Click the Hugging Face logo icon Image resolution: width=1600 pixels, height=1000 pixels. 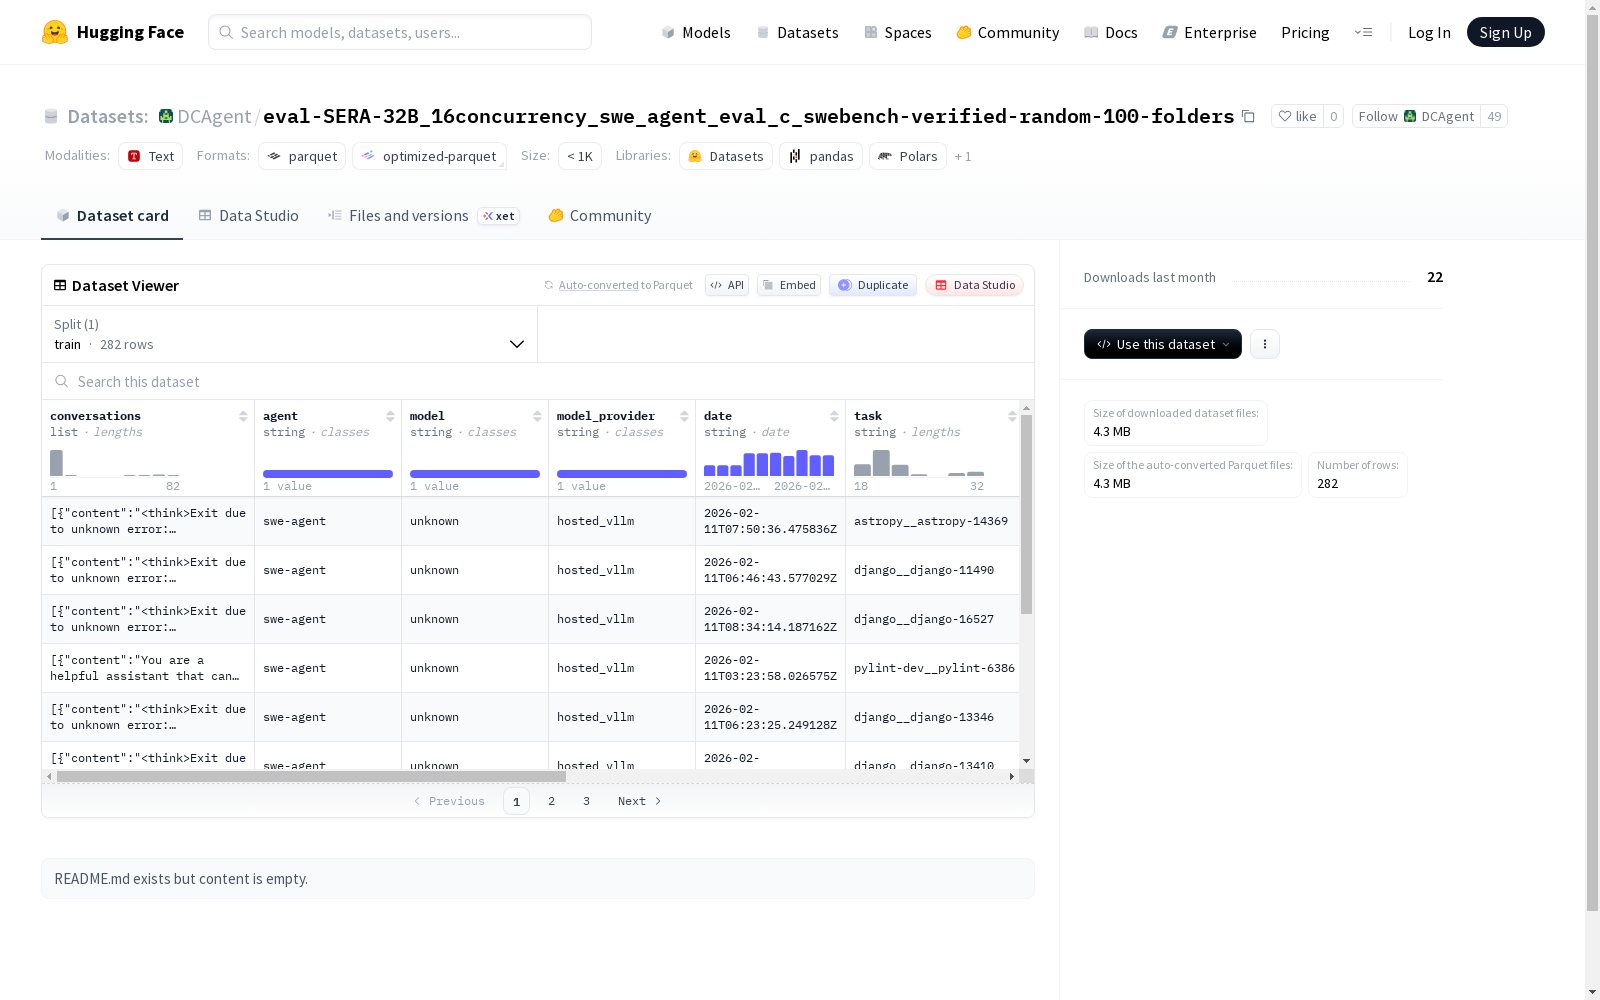point(55,32)
